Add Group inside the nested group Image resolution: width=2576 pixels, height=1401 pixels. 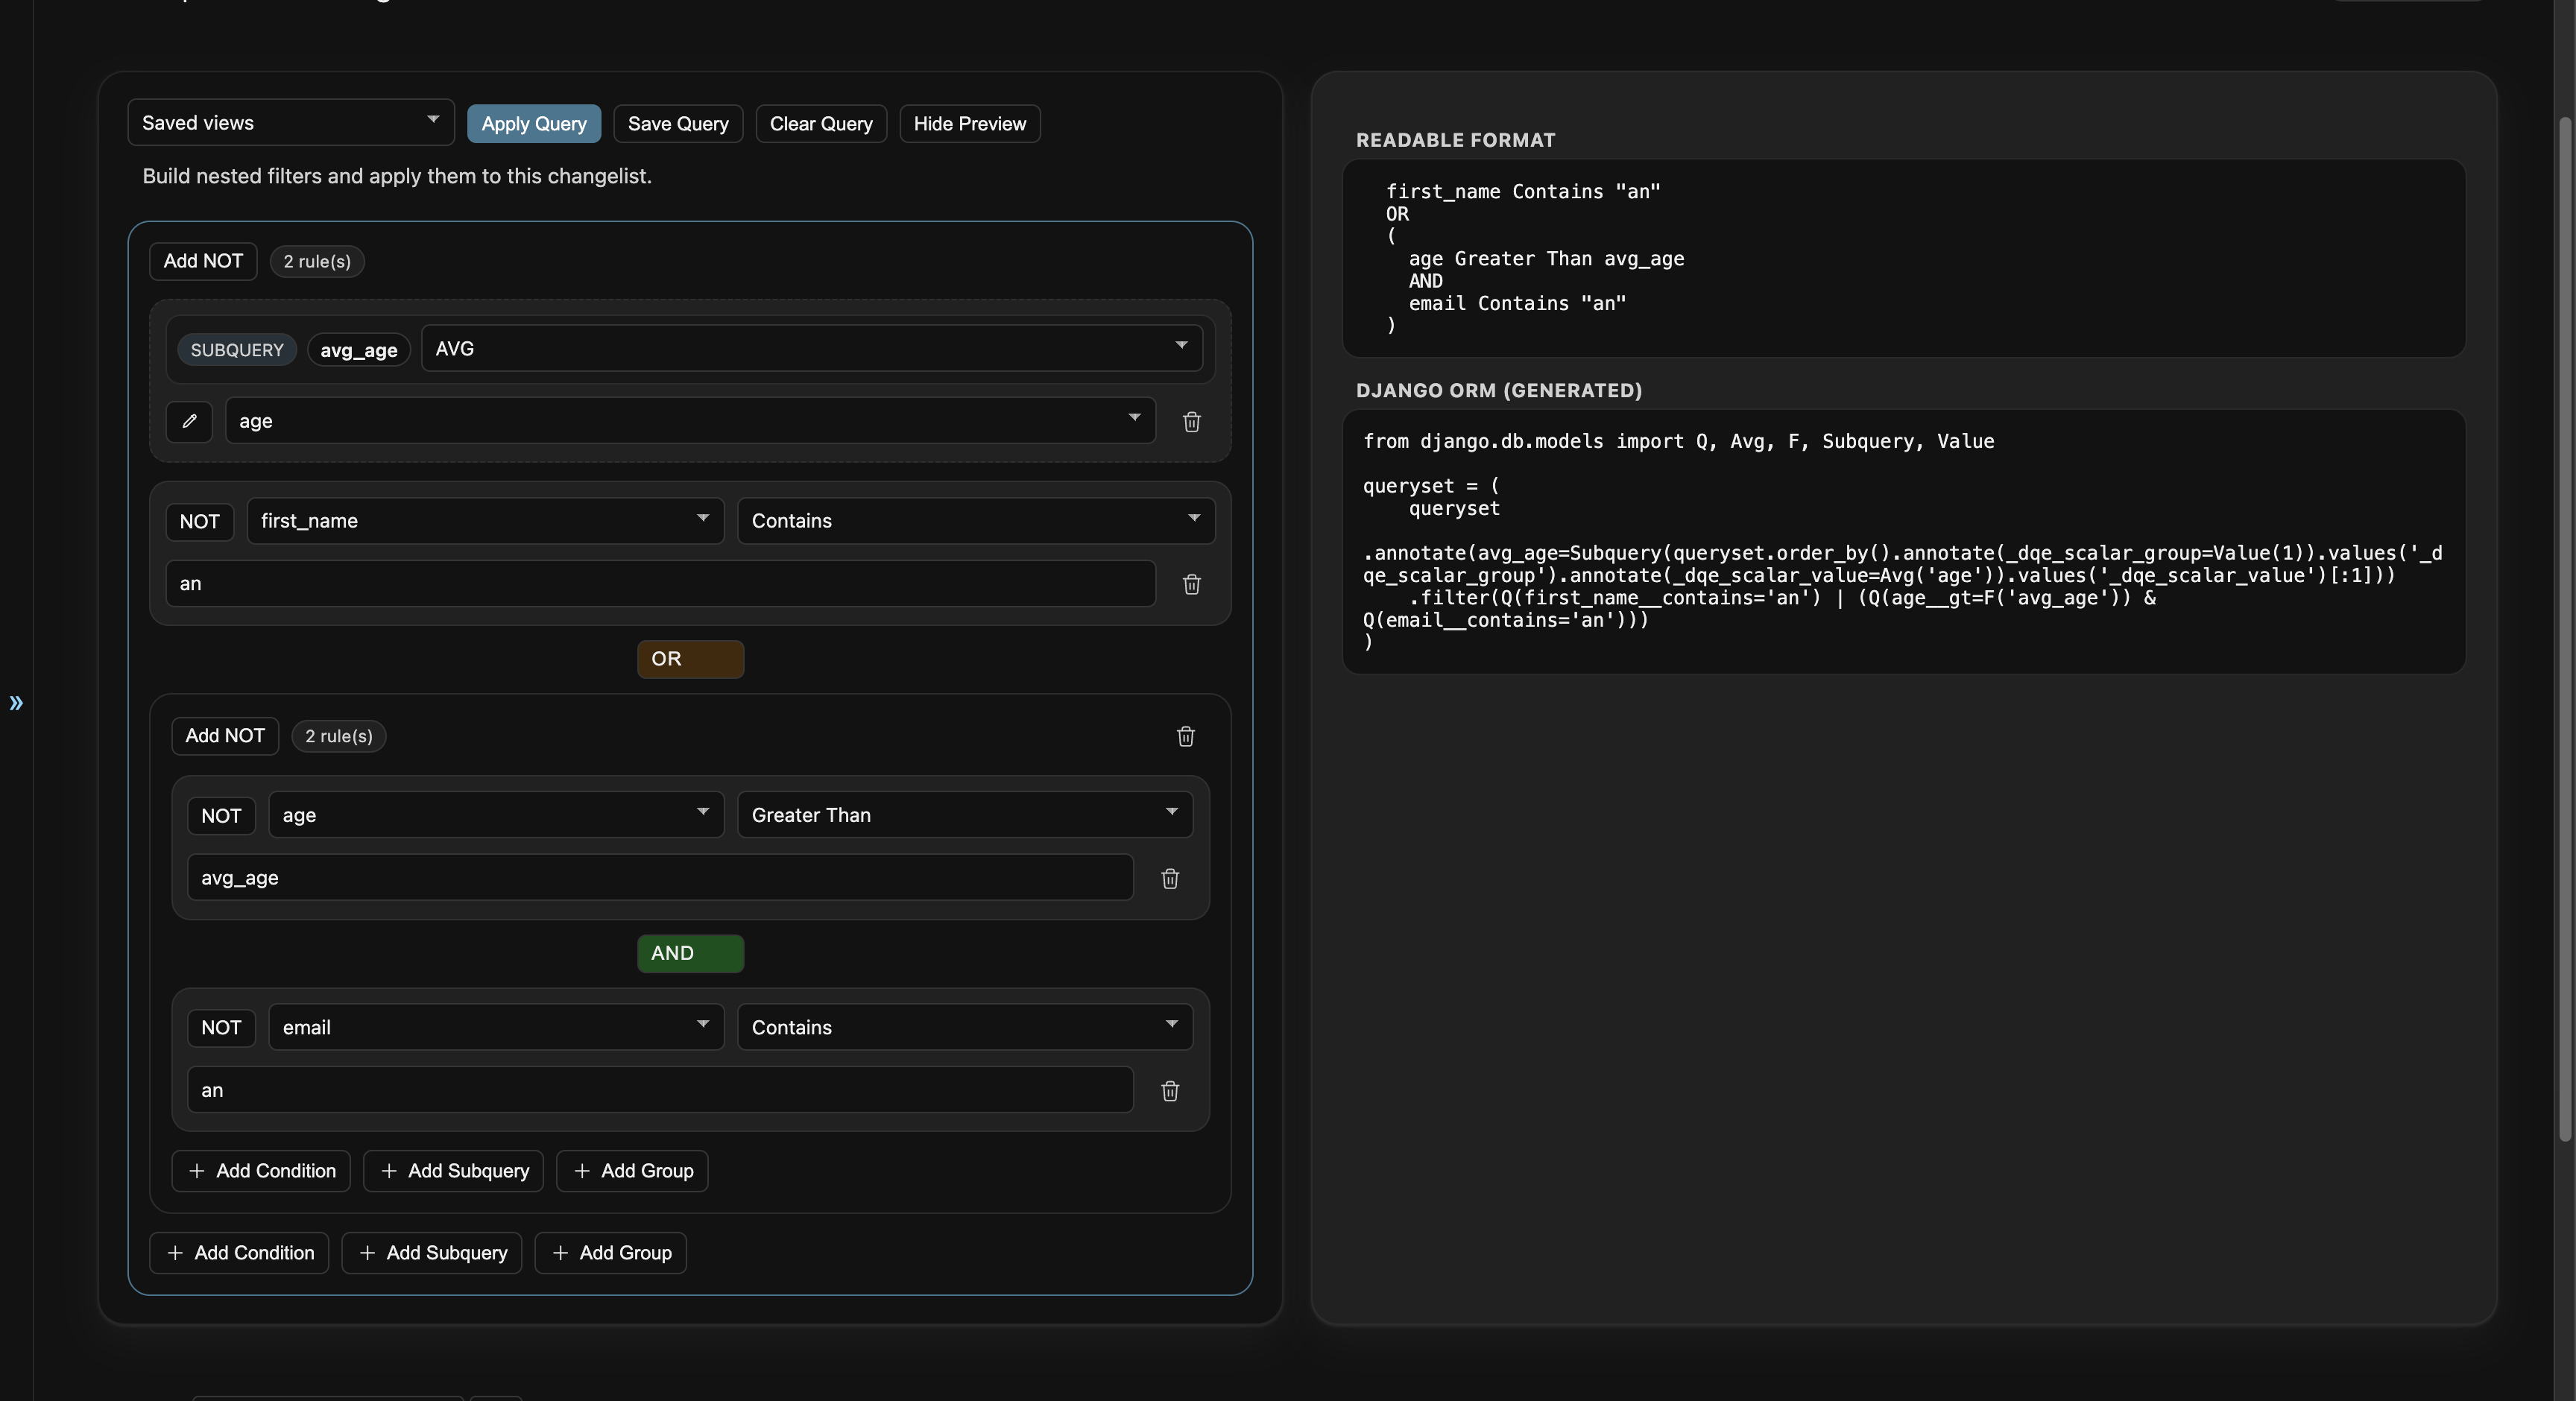tap(632, 1171)
